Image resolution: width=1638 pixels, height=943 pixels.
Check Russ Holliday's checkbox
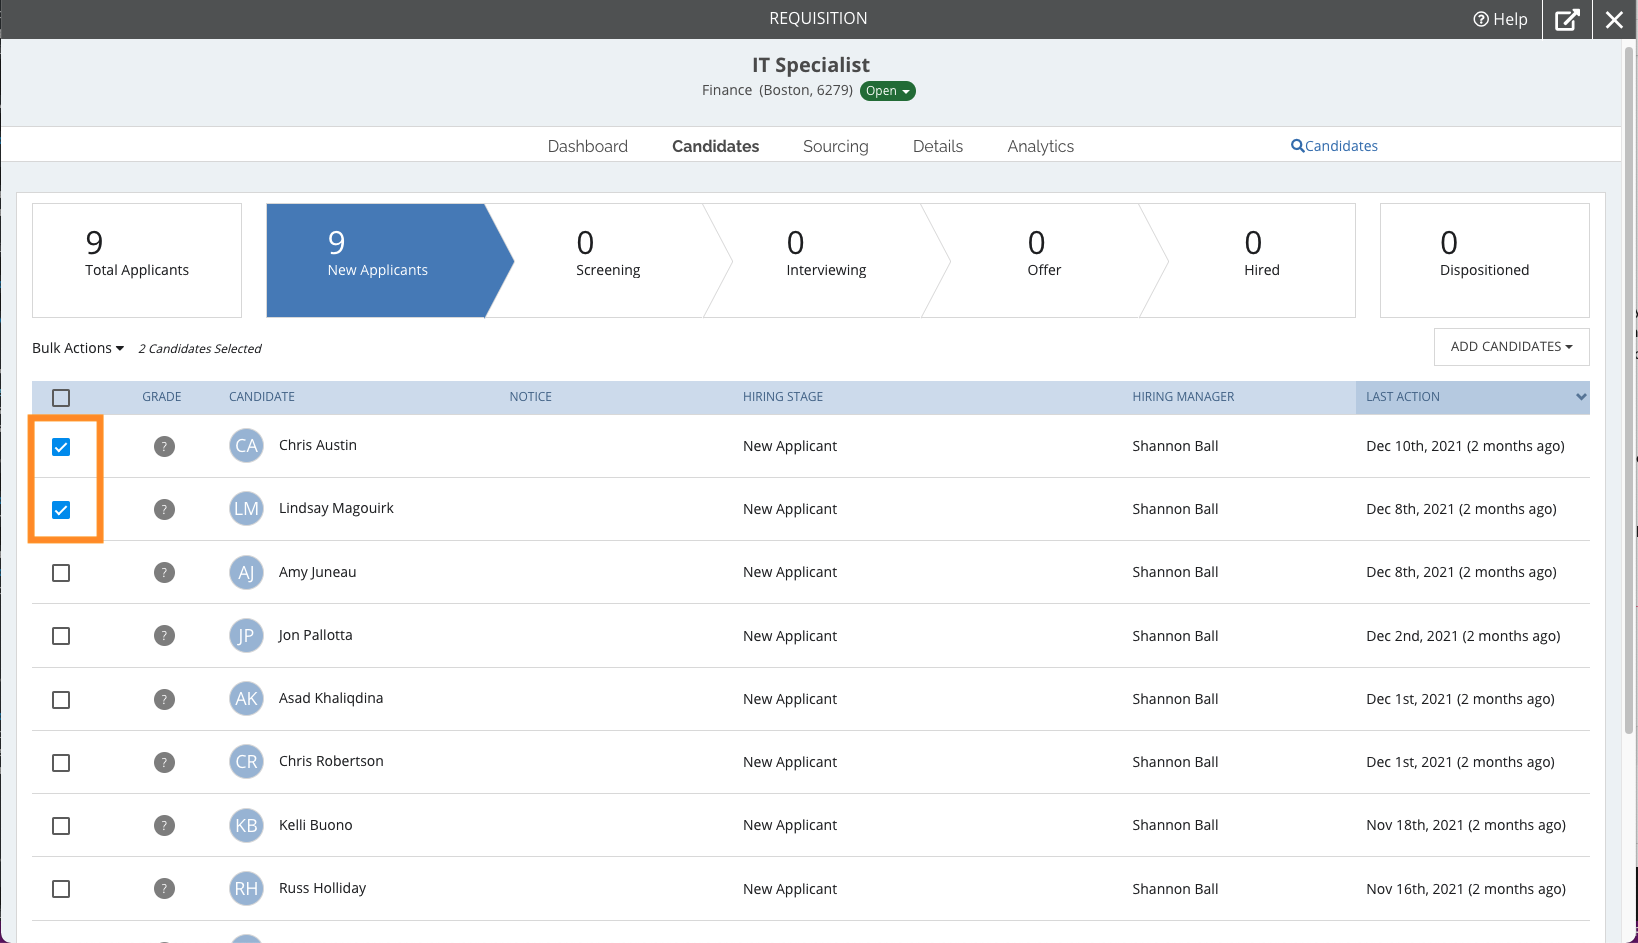click(x=61, y=889)
